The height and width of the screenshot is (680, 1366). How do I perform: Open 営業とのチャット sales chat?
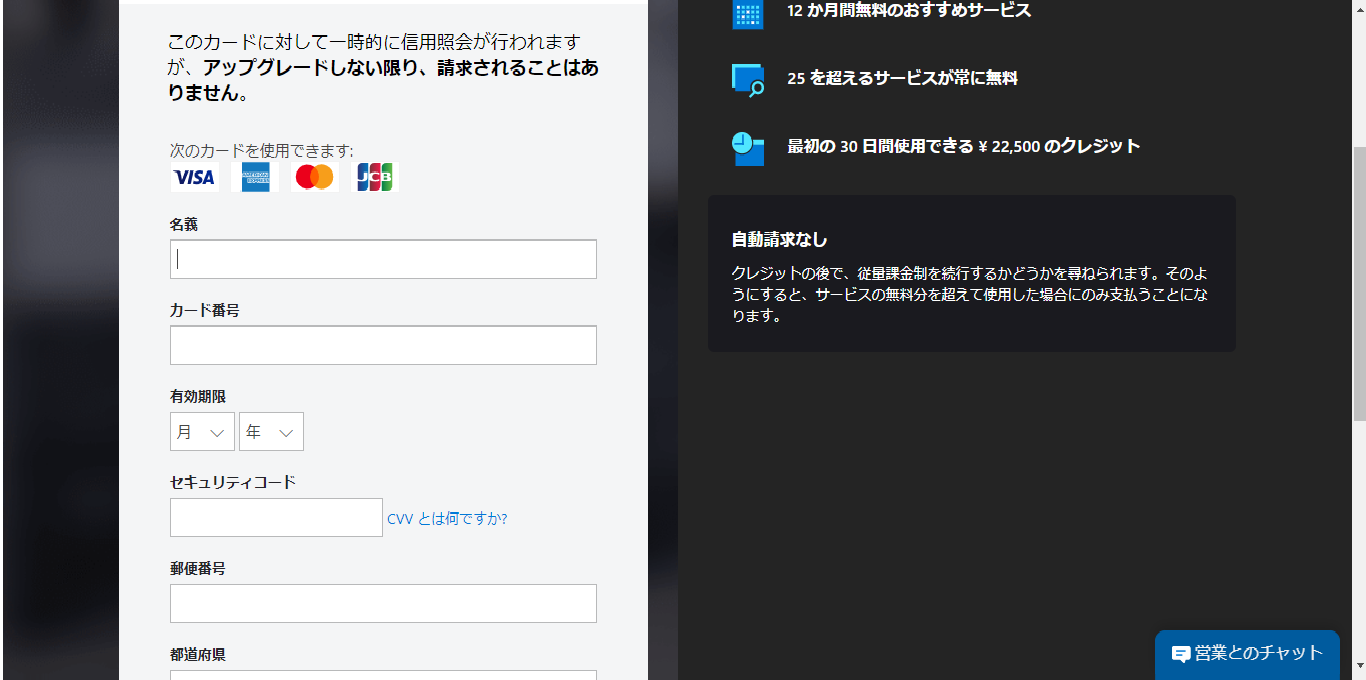pyautogui.click(x=1247, y=654)
